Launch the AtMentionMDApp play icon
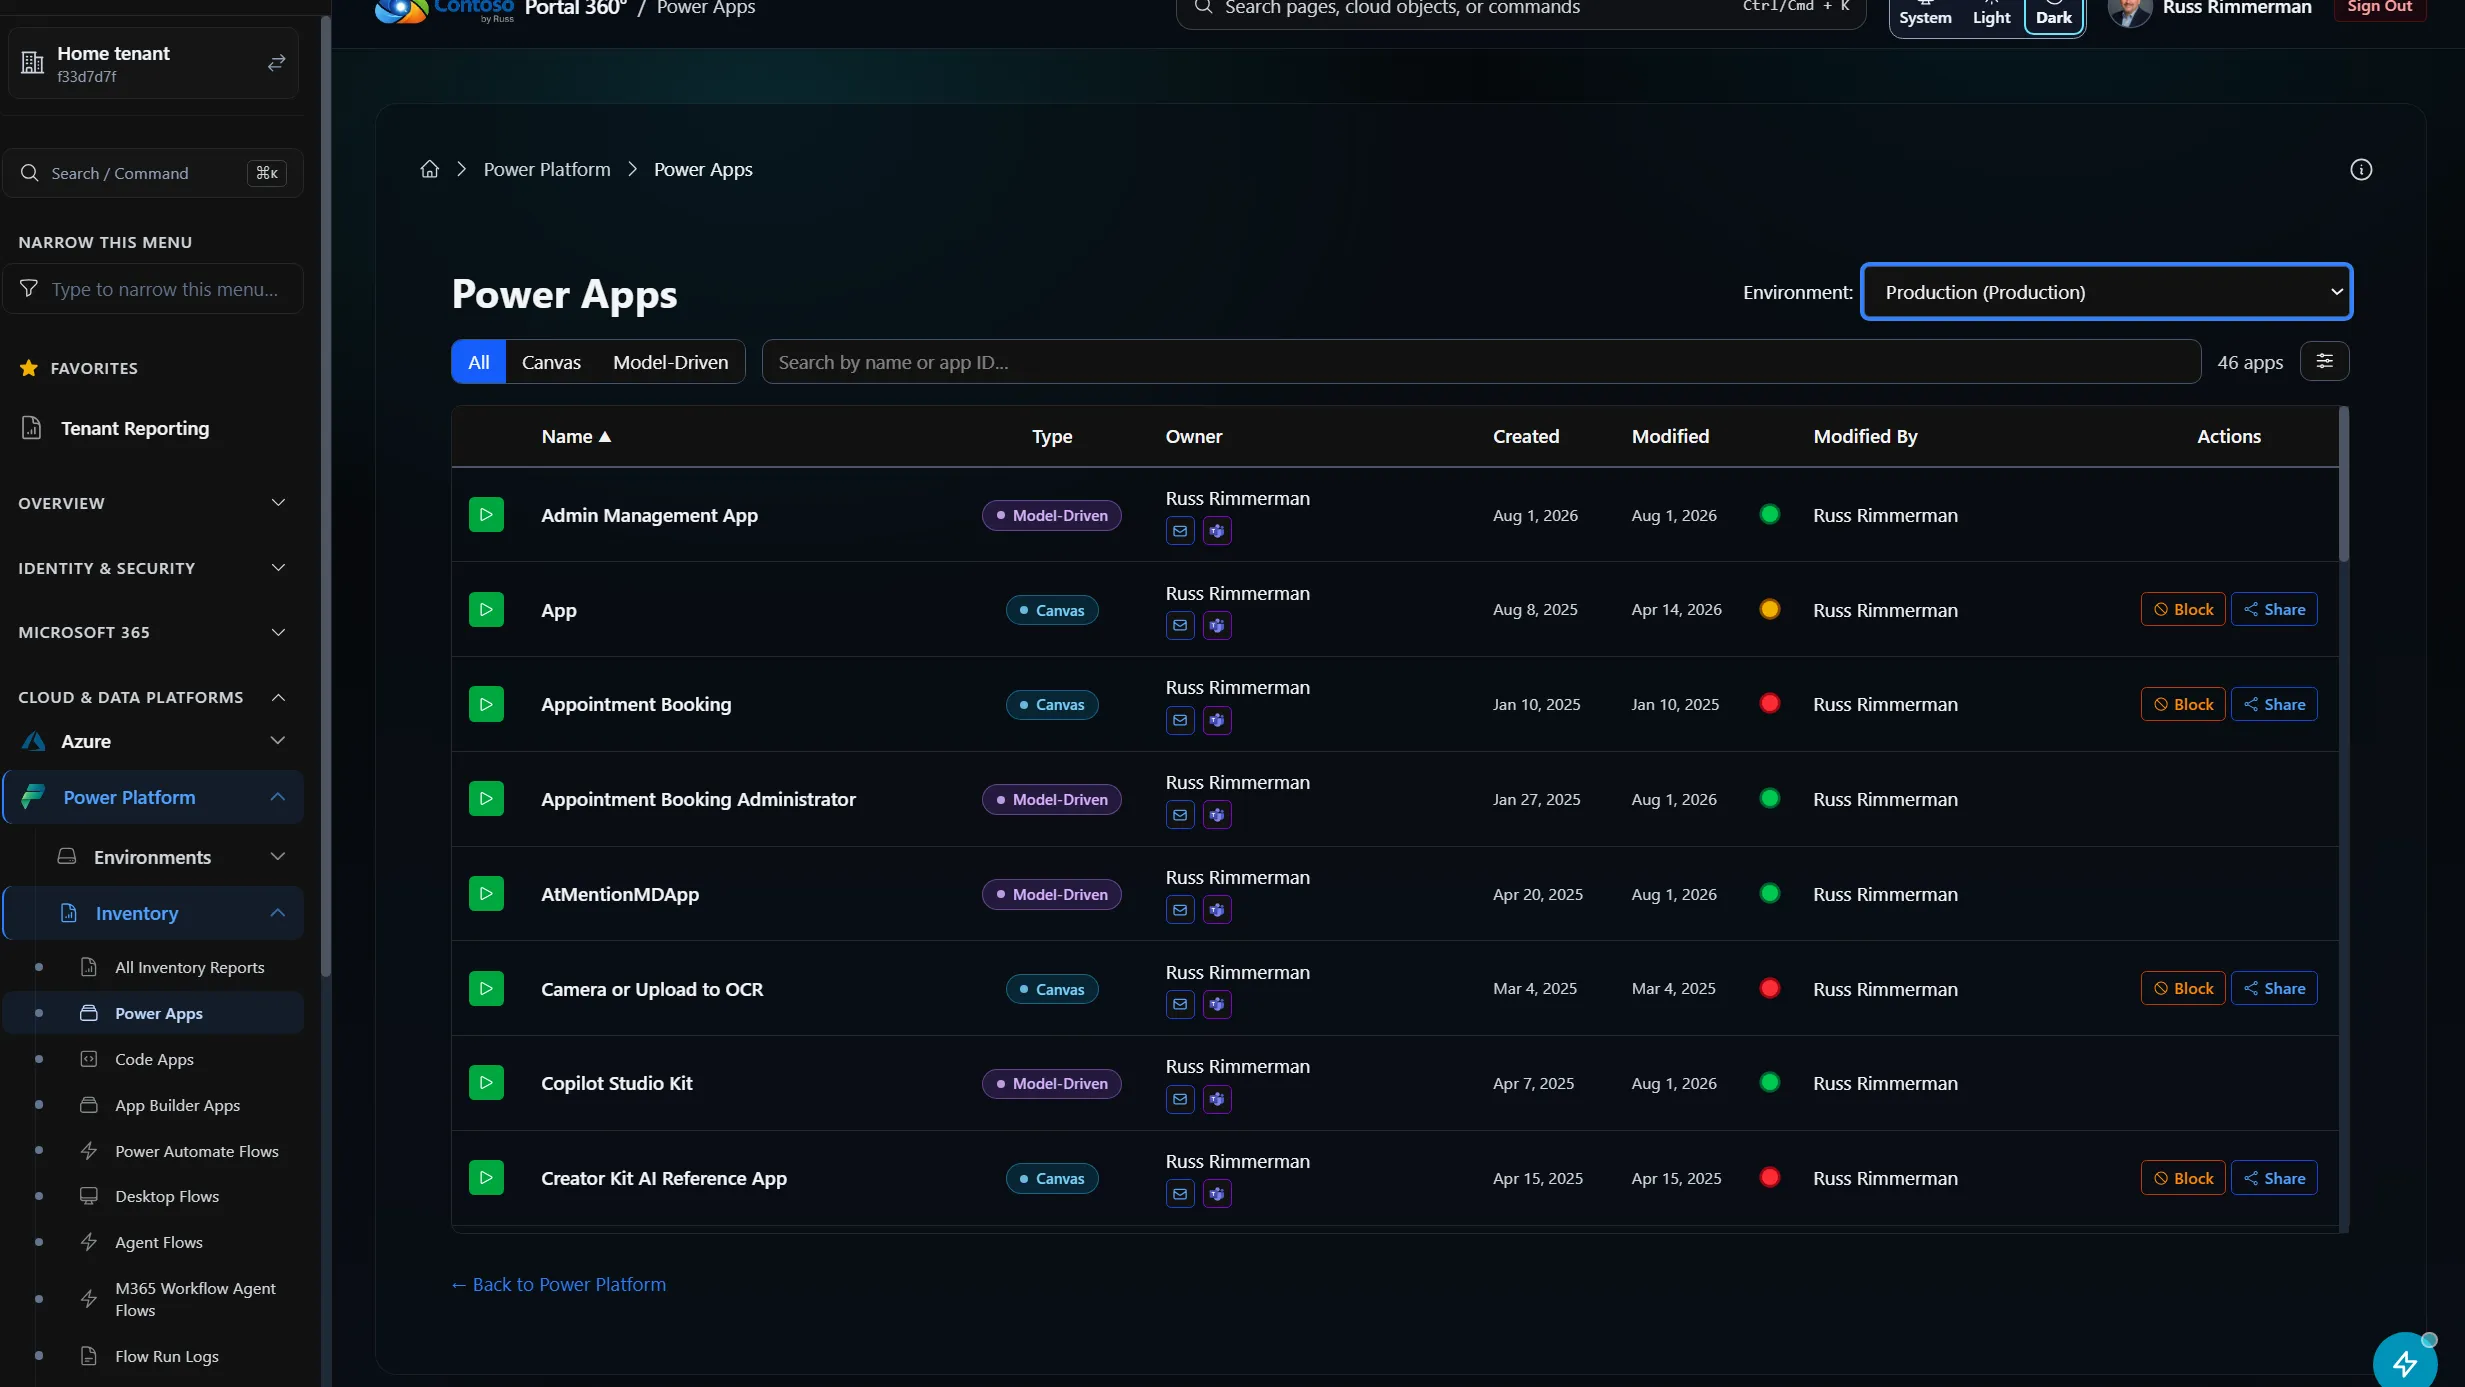 coord(486,893)
